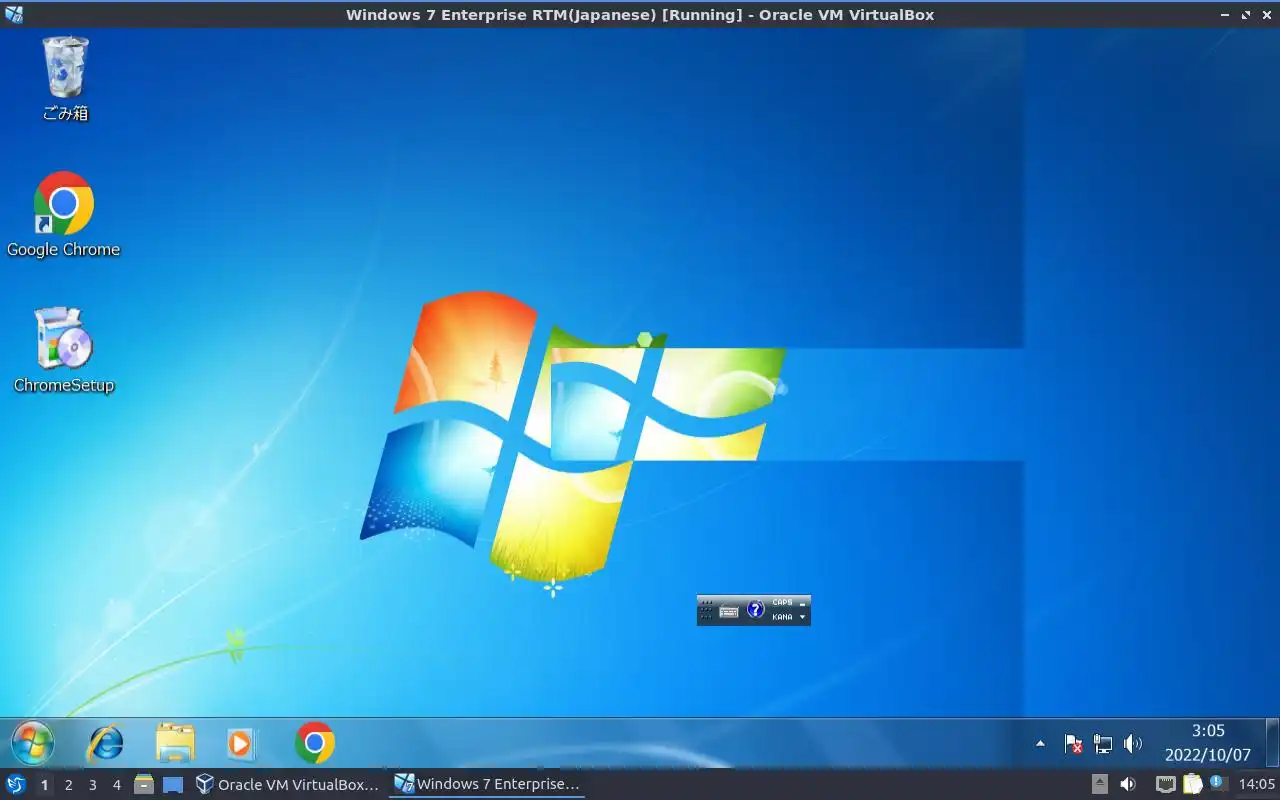Screen dimensions: 1280x800
Task: Open host wired network tray icon
Action: (1166, 784)
